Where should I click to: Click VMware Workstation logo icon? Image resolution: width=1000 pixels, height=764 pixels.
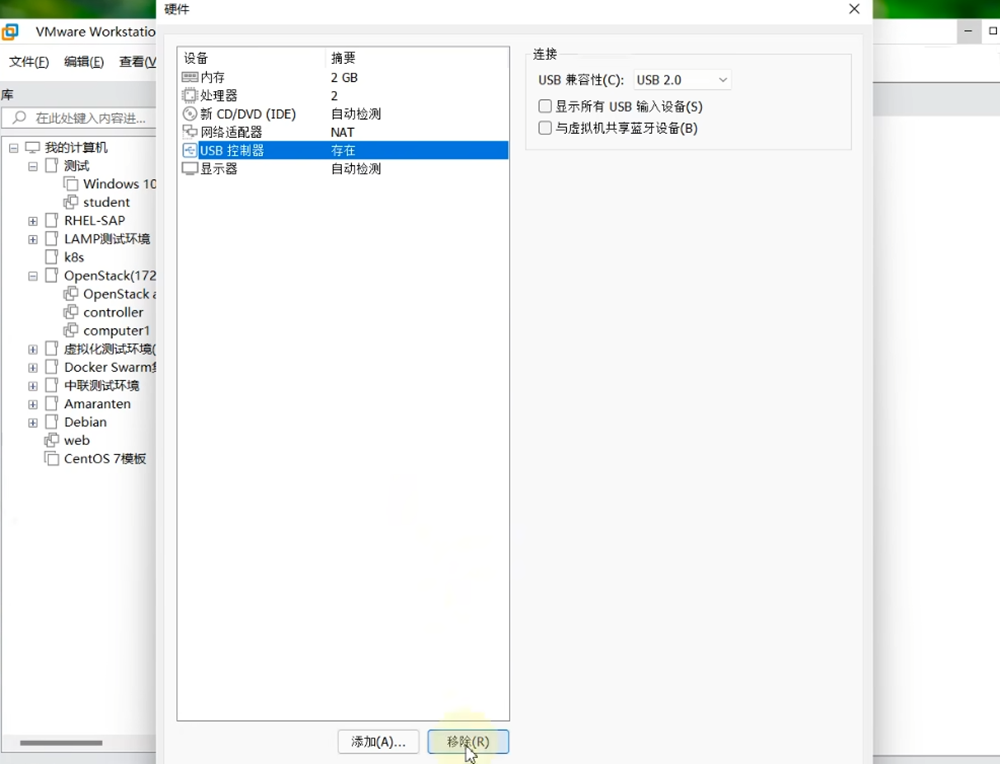[10, 31]
